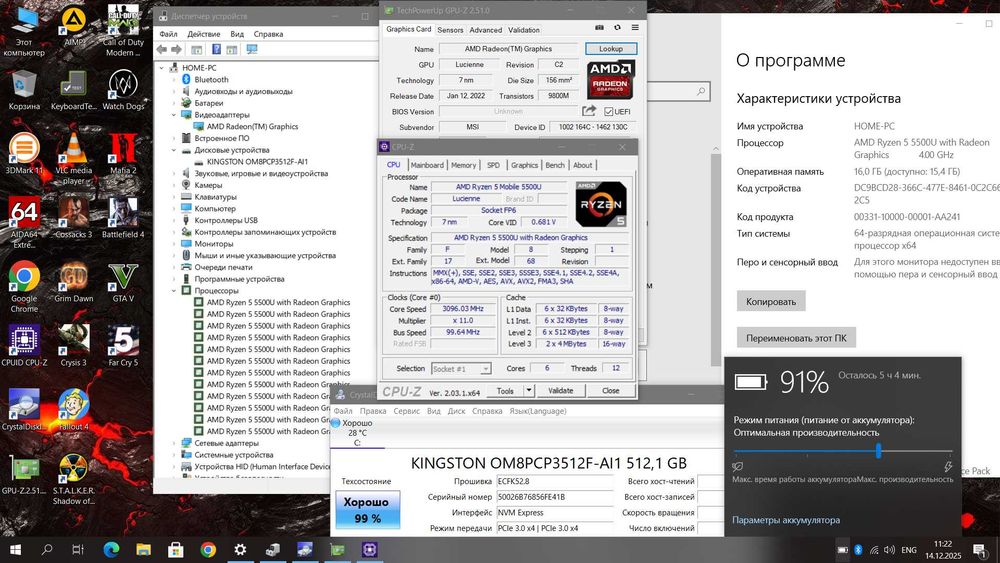Open AIMP desktop shortcut
The width and height of the screenshot is (1000, 563).
[x=74, y=27]
